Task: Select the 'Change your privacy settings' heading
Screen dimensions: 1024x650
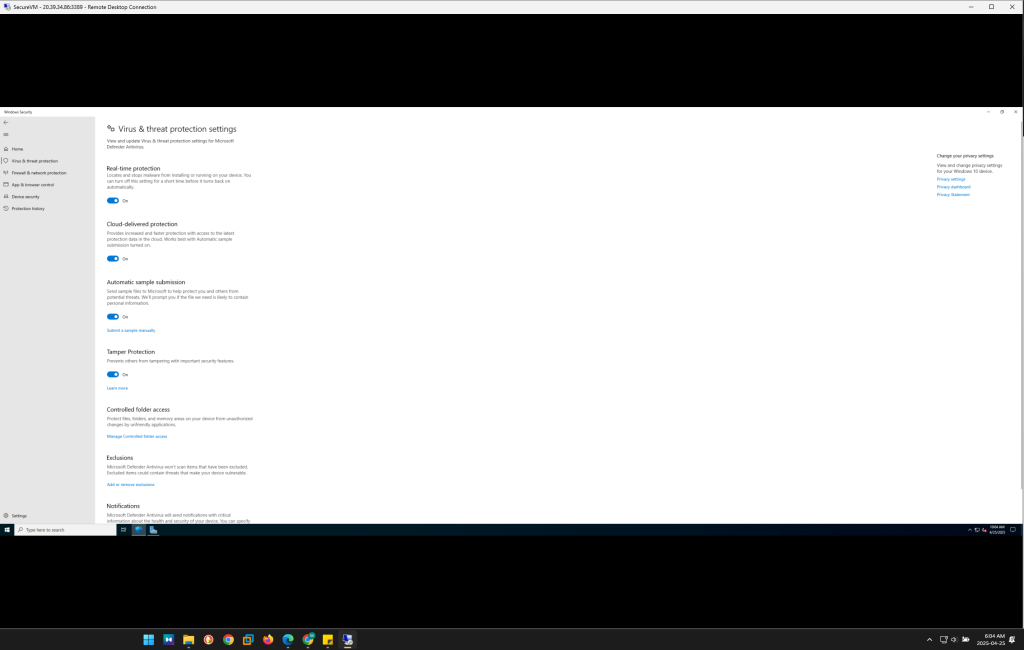Action: tap(965, 156)
